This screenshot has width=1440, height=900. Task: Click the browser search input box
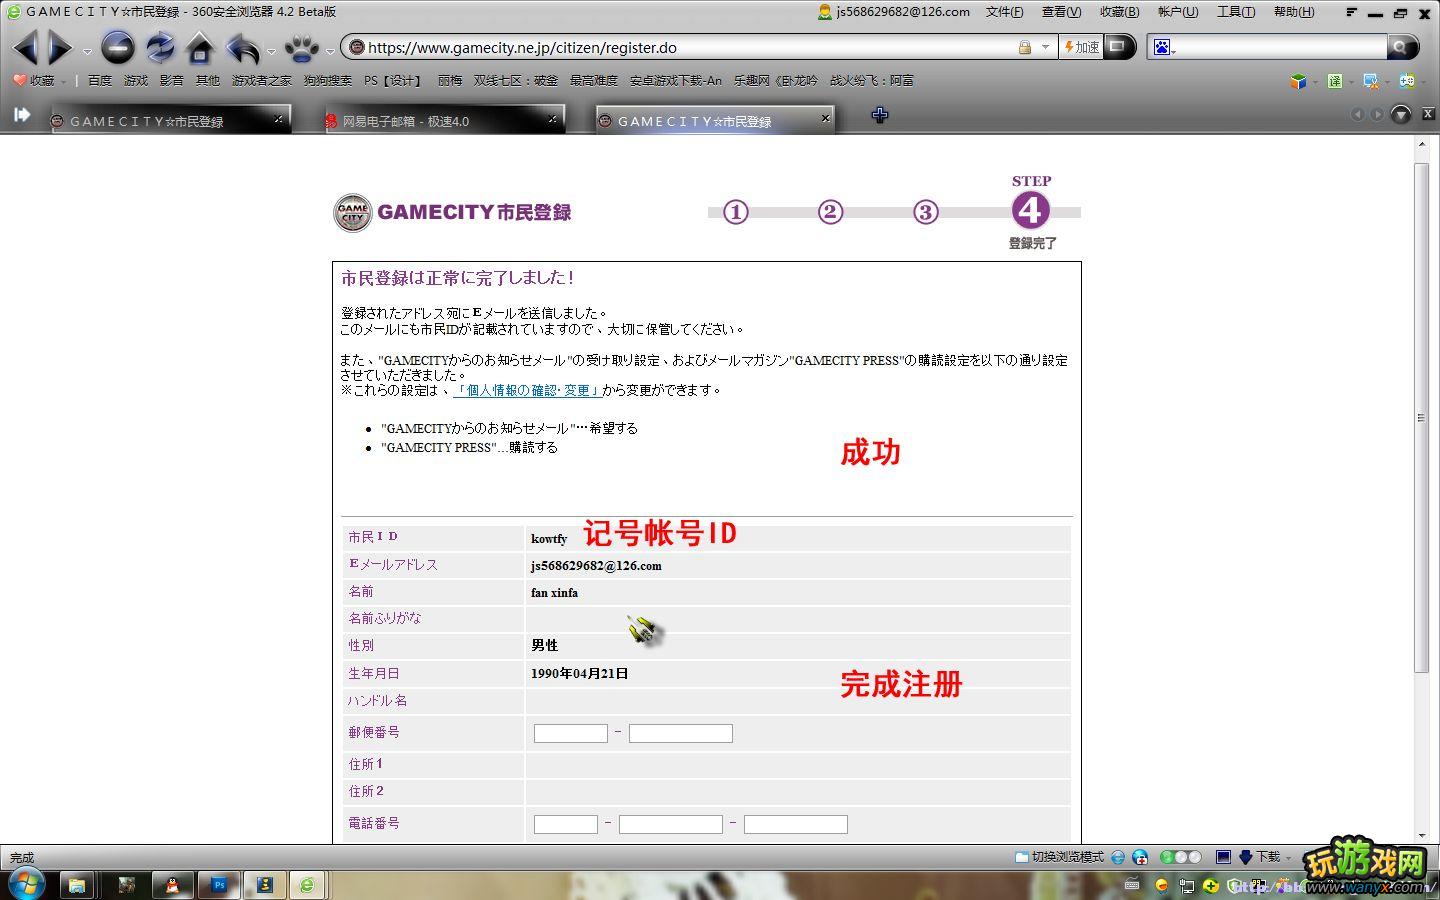1282,47
